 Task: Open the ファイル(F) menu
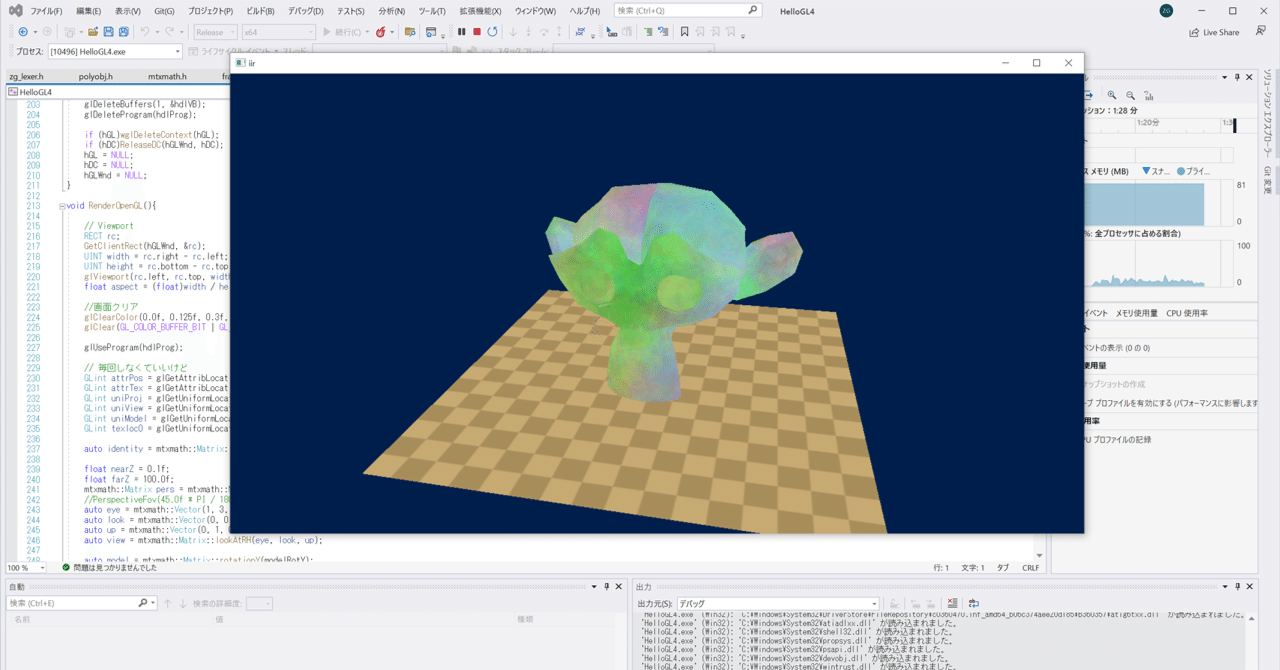pyautogui.click(x=46, y=11)
